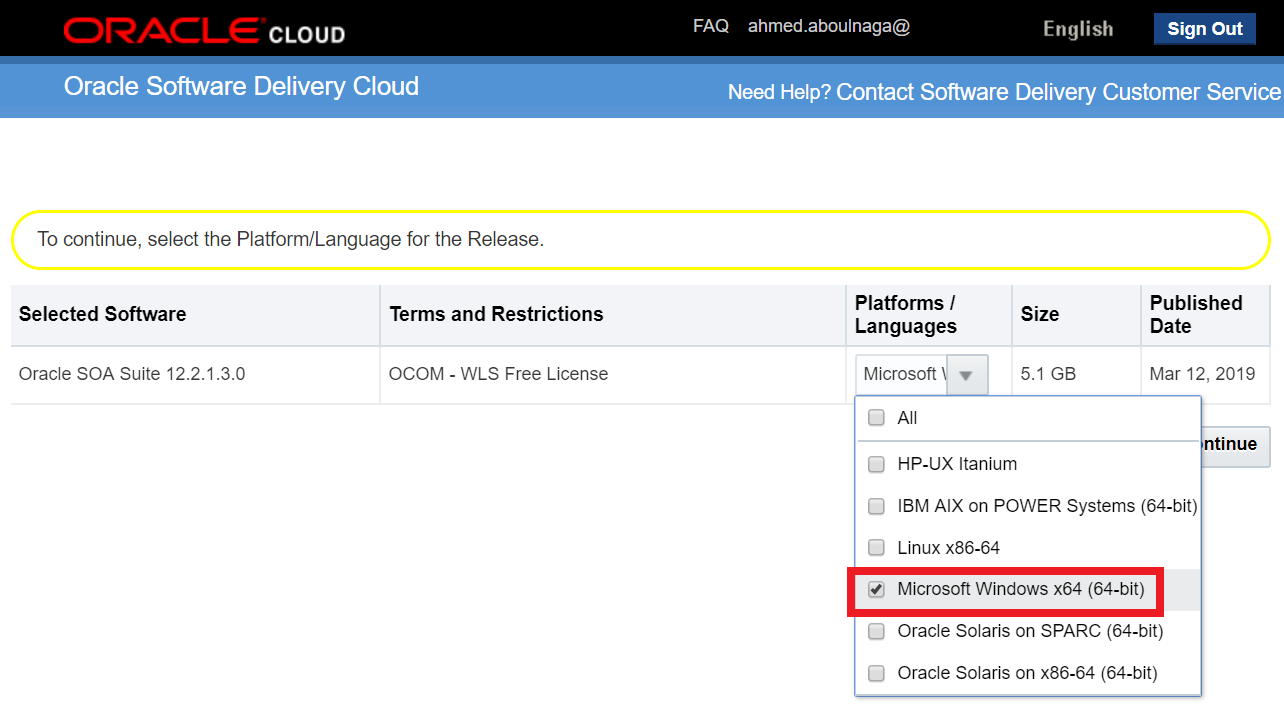Click the Selected Software column header
Screen dimensions: 1284x714
coord(102,314)
